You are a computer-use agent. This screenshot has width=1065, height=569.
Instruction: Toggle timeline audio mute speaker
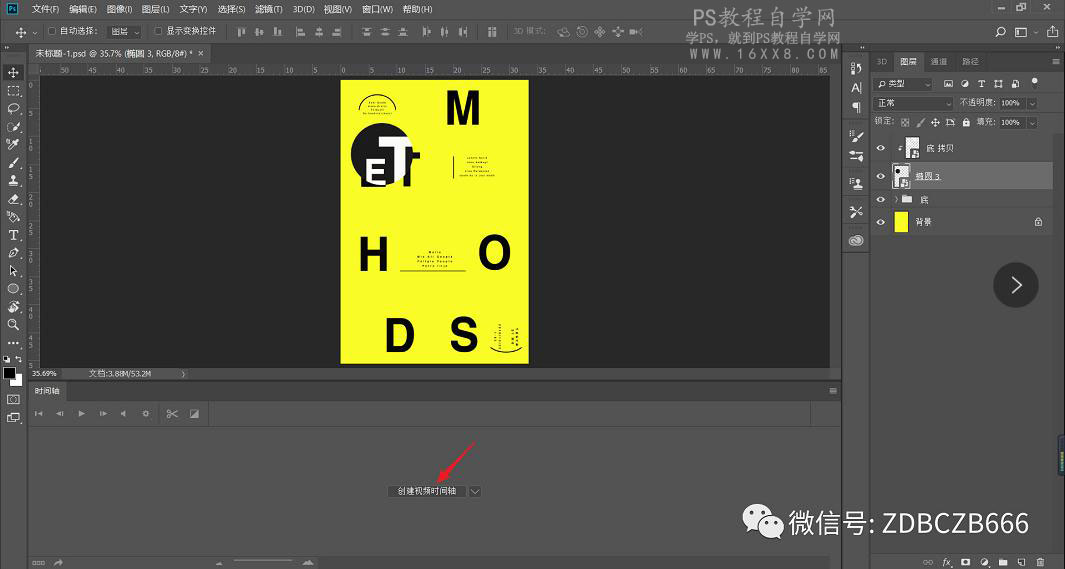point(124,414)
